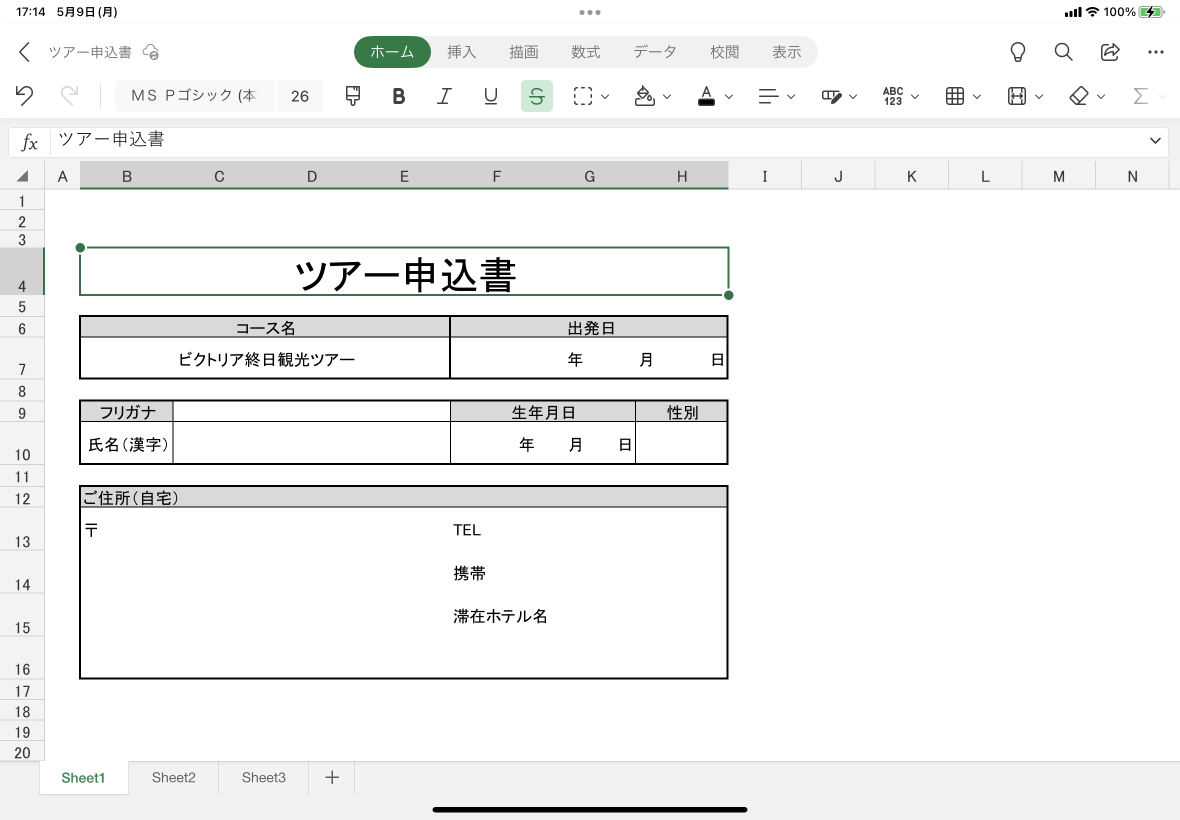This screenshot has width=1180, height=820.
Task: Change the font size value 26
Action: pyautogui.click(x=300, y=96)
